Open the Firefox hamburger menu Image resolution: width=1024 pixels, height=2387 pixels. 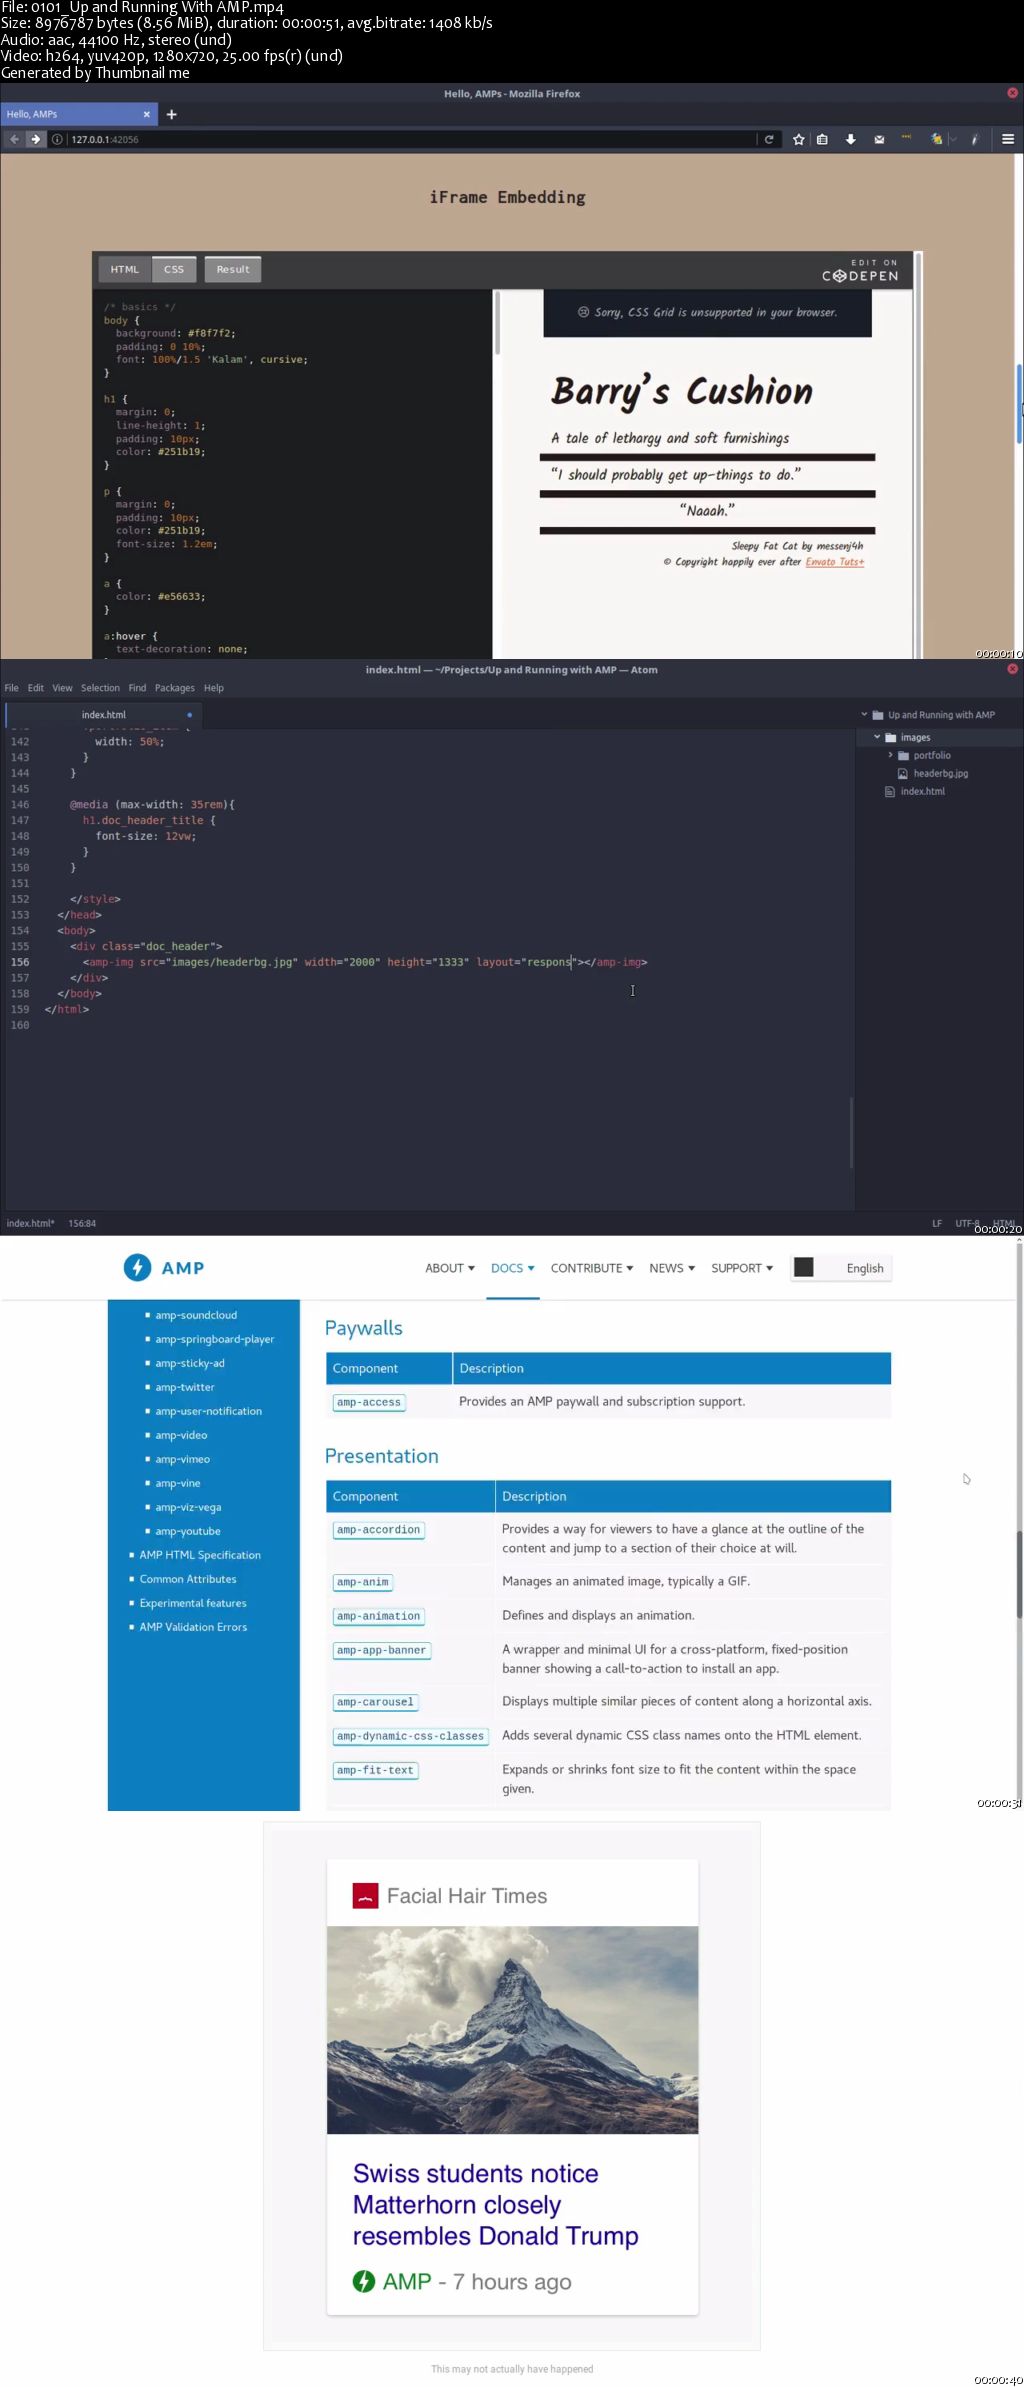[x=1008, y=139]
